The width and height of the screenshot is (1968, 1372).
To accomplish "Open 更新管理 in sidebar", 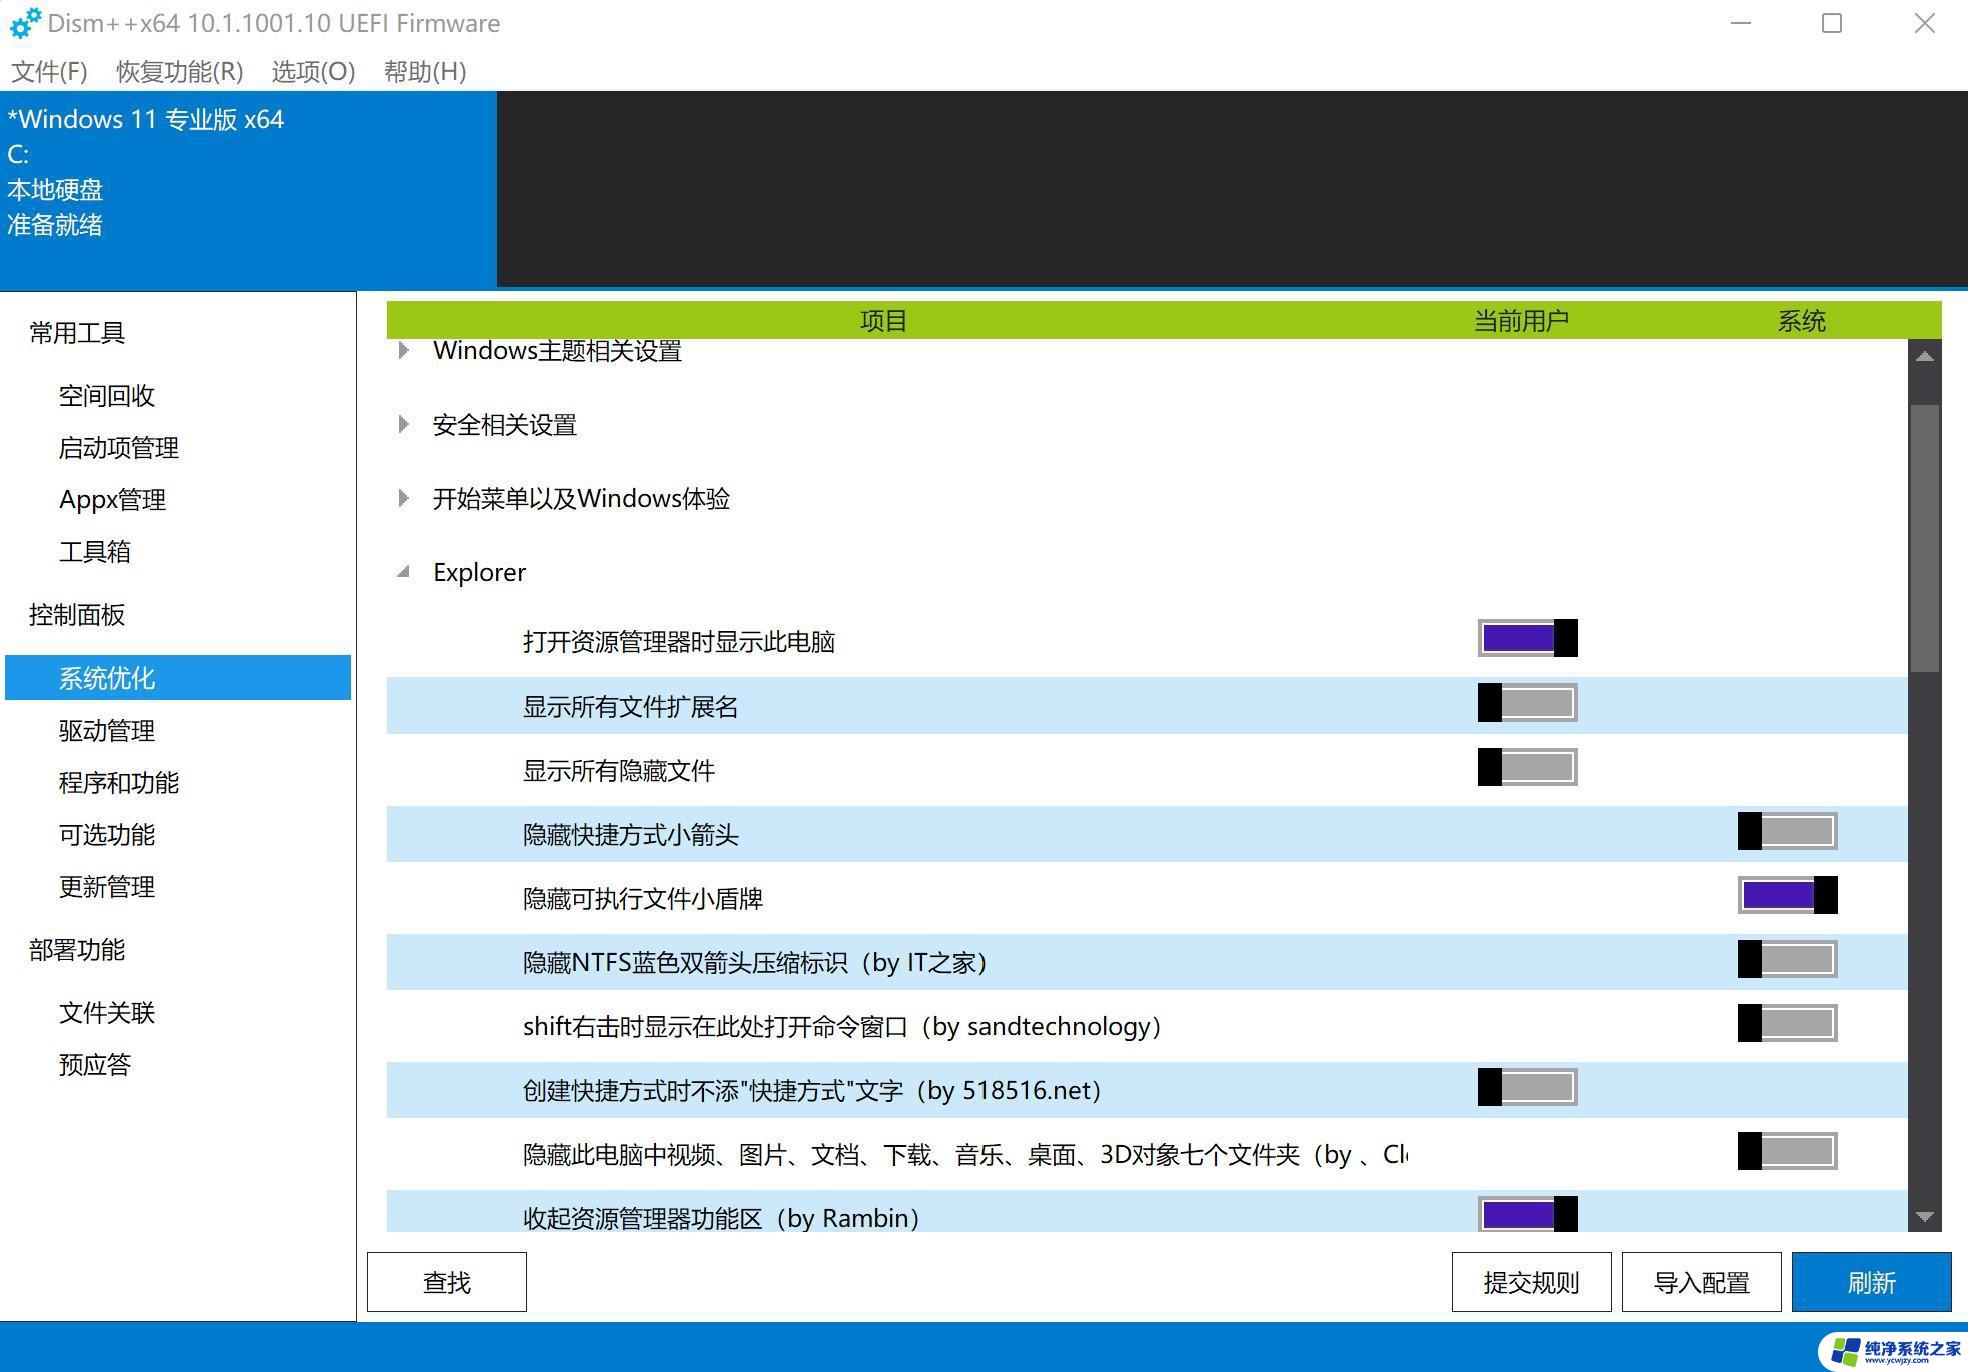I will pos(107,887).
